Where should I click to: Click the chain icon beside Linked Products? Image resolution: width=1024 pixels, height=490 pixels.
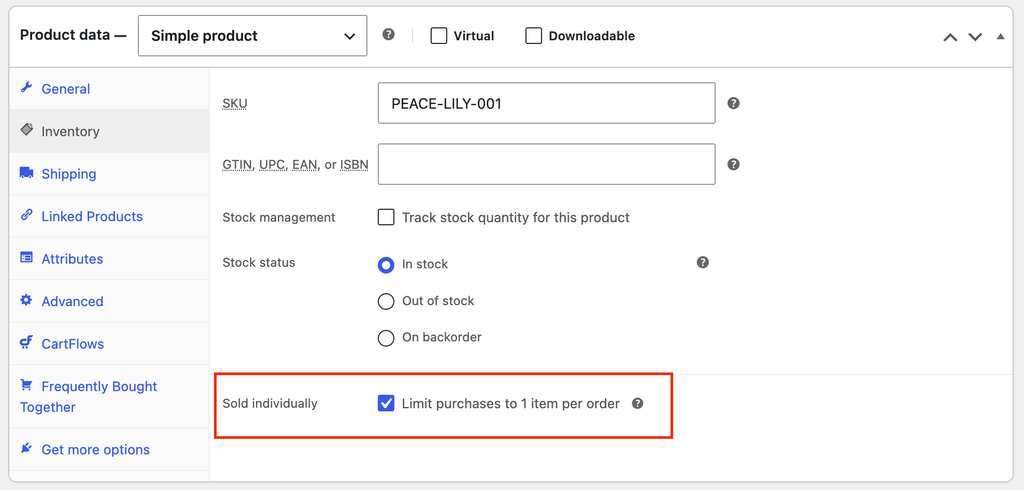click(x=26, y=215)
